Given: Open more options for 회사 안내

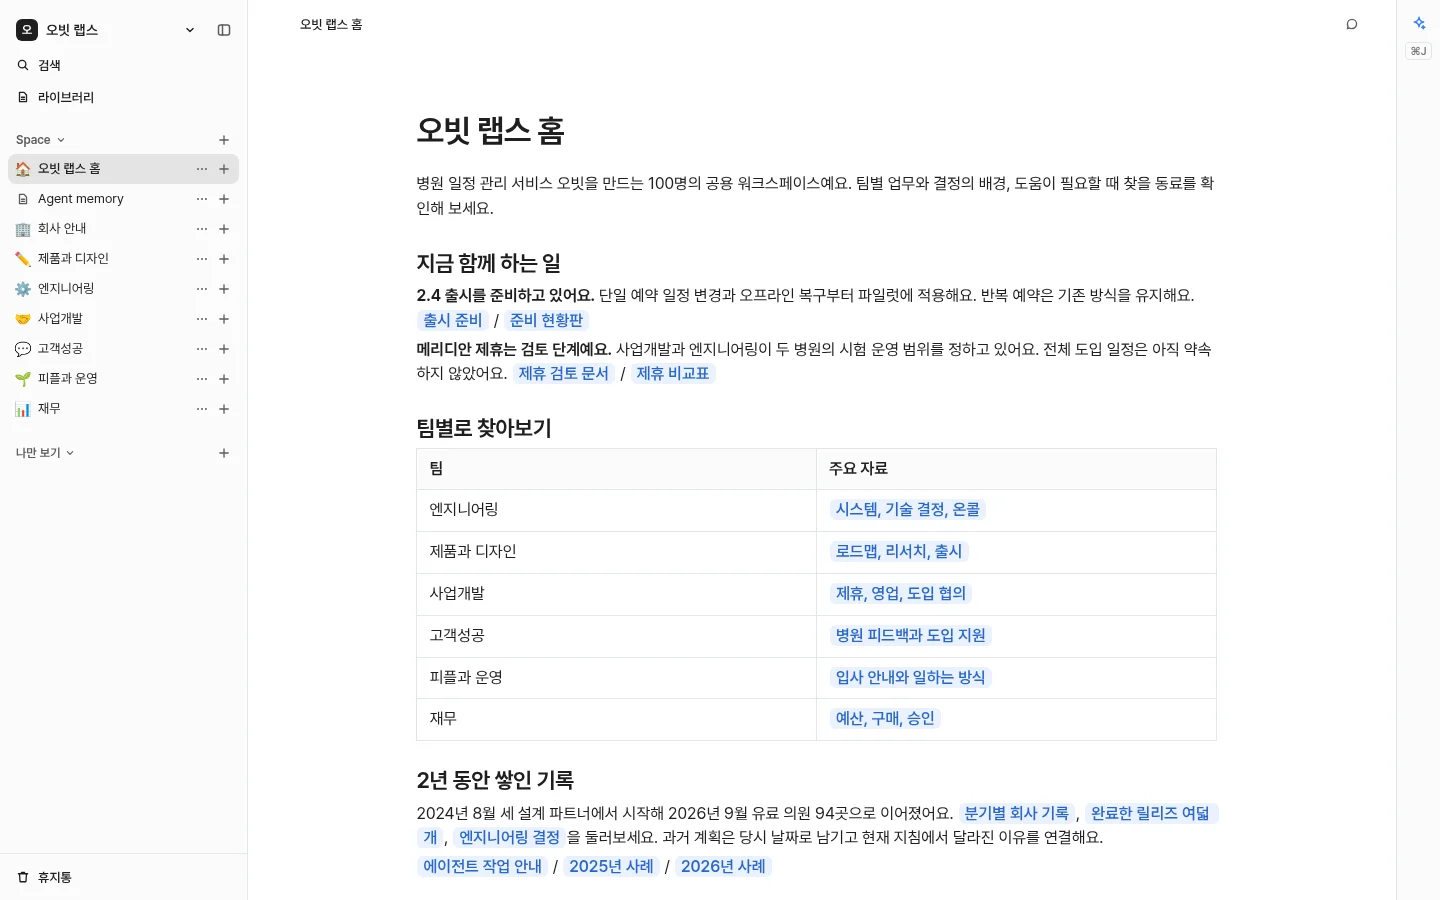Looking at the screenshot, I should [202, 229].
